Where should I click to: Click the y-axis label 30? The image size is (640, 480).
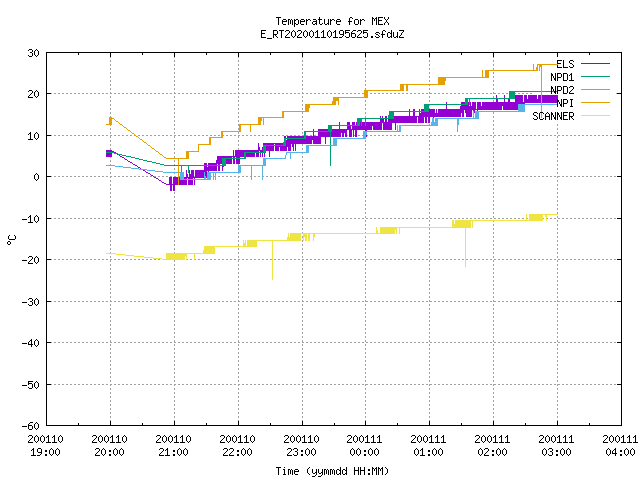click(x=33, y=53)
